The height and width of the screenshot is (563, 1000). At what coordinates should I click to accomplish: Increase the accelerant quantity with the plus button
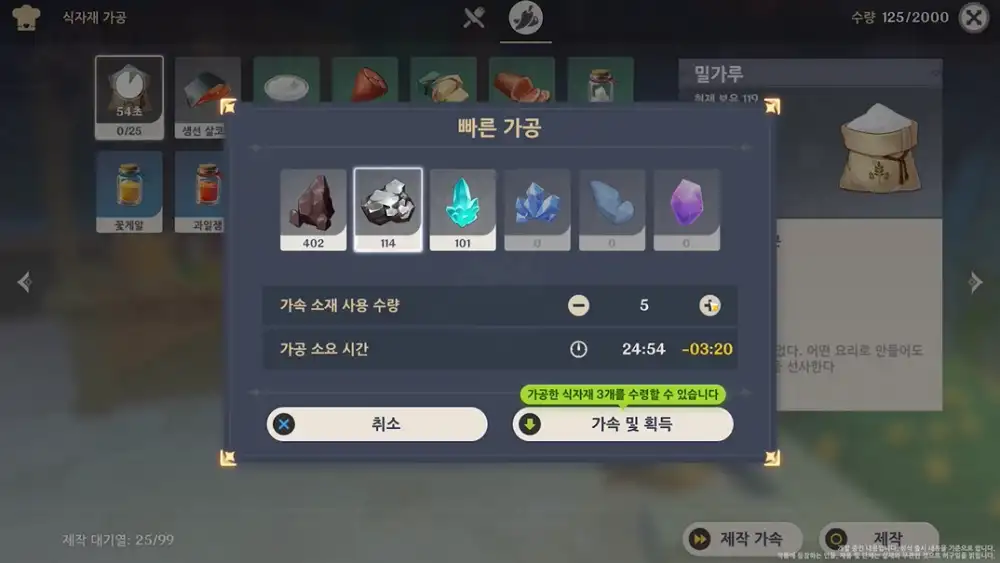(x=709, y=305)
